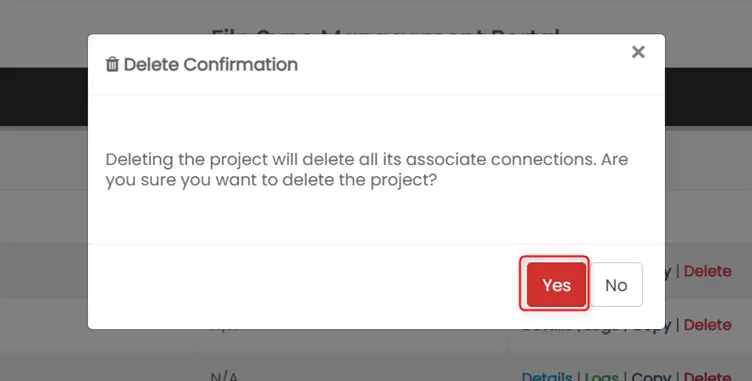Click the dimmed table row left of bottom N/A
The height and width of the screenshot is (381, 752).
click(x=103, y=369)
